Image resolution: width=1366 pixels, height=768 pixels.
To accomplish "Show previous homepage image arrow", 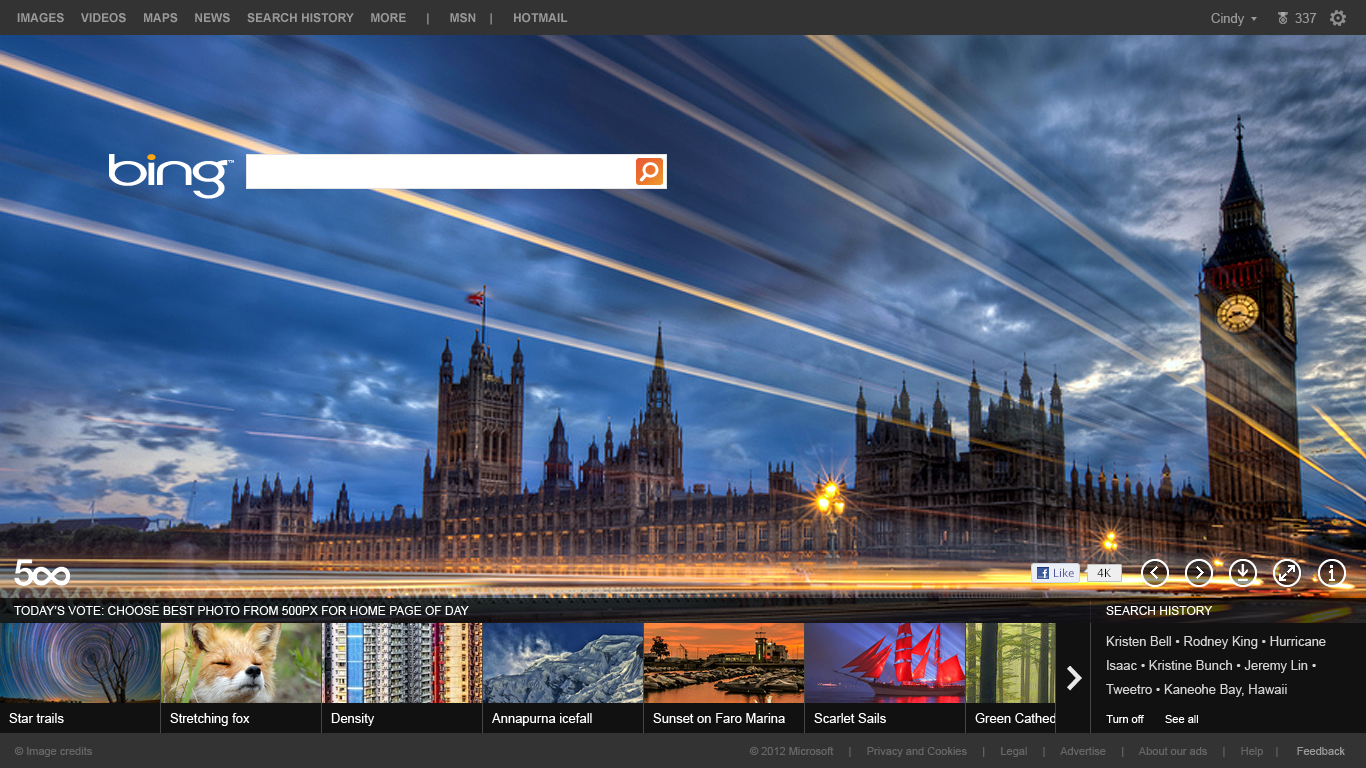I will pyautogui.click(x=1155, y=573).
